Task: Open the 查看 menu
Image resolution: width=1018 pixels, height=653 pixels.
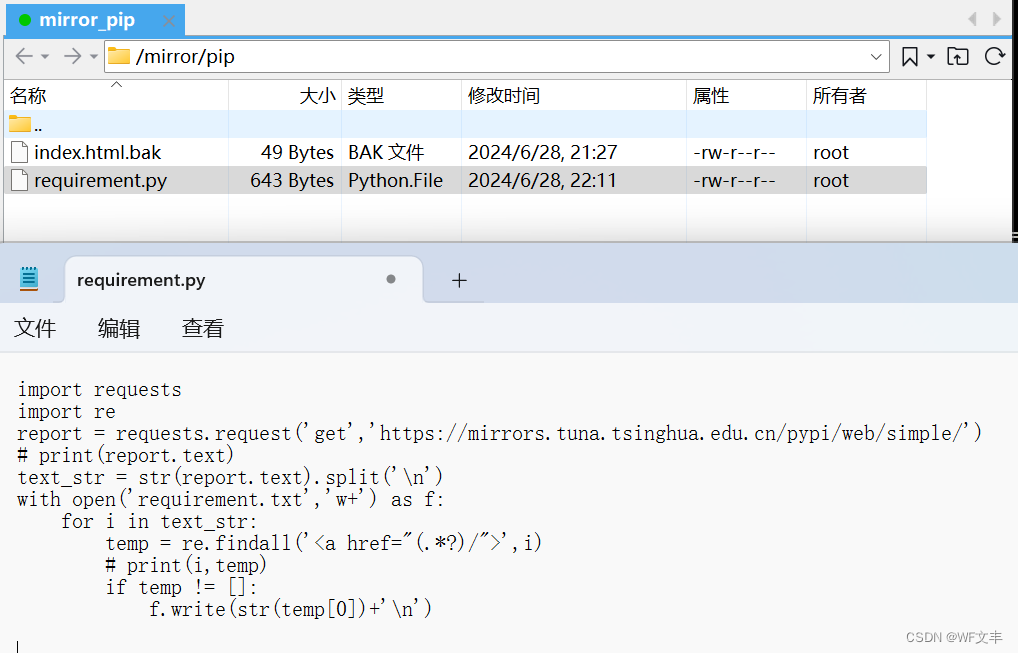Action: (x=203, y=328)
